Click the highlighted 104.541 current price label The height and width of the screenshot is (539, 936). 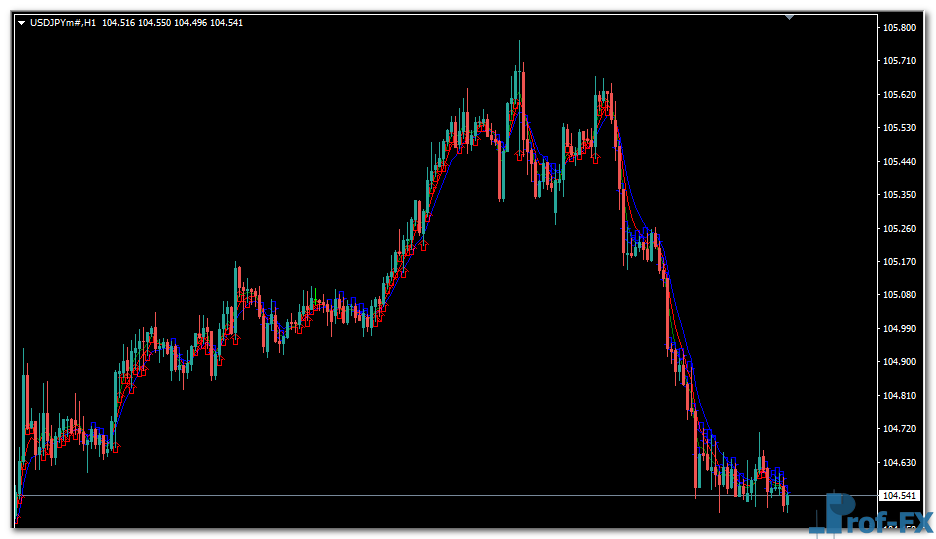[898, 496]
